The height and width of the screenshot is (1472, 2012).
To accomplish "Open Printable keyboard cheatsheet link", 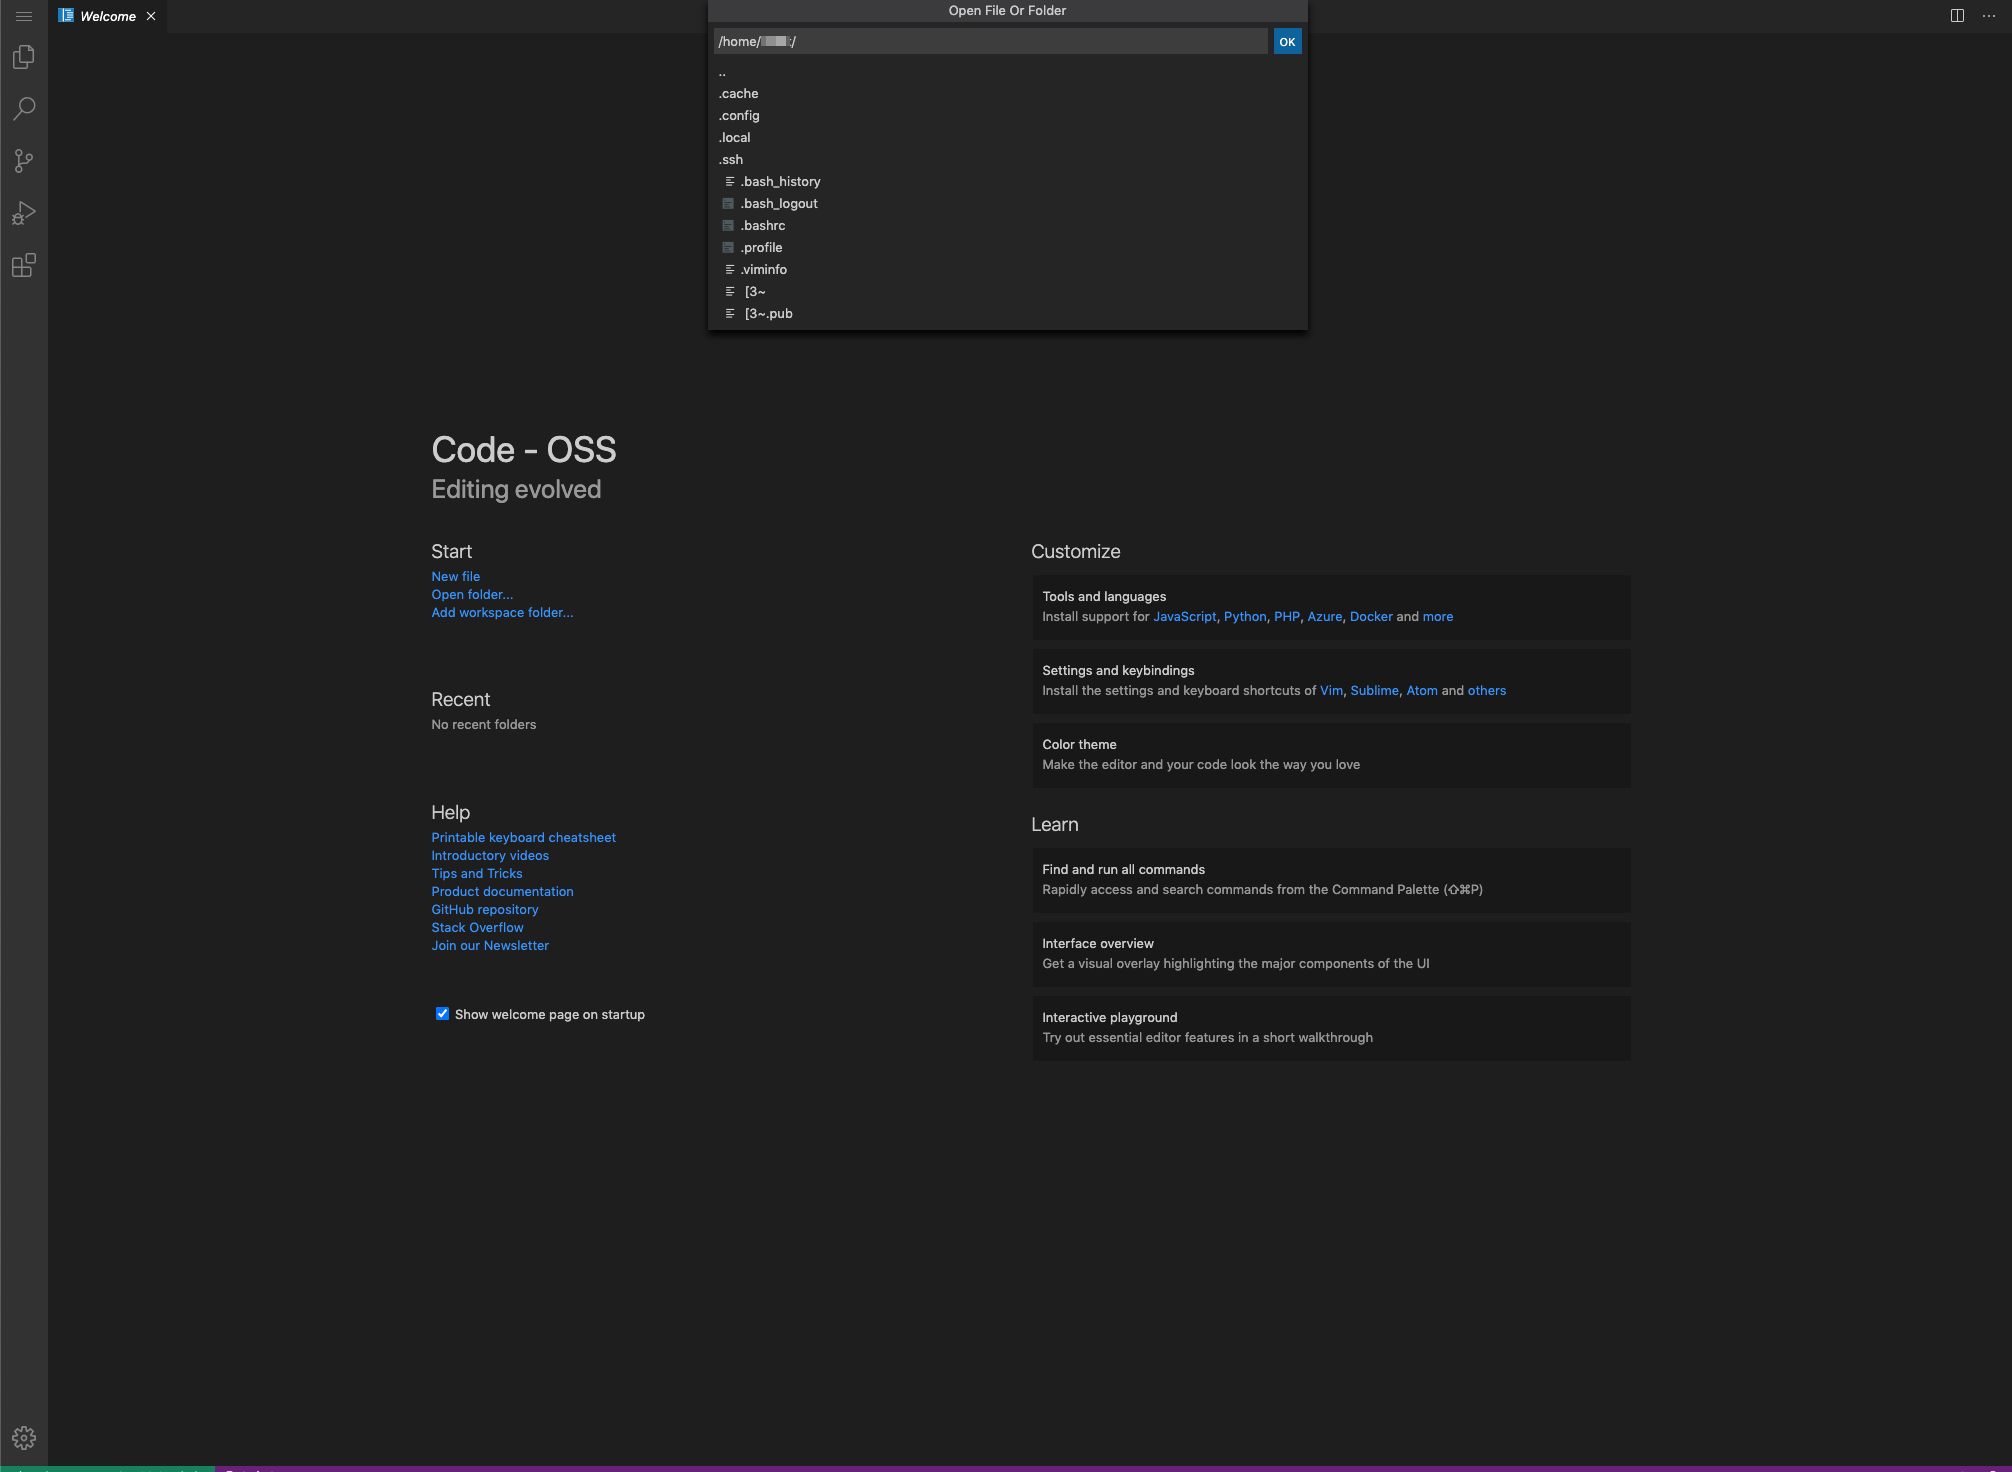I will 523,838.
